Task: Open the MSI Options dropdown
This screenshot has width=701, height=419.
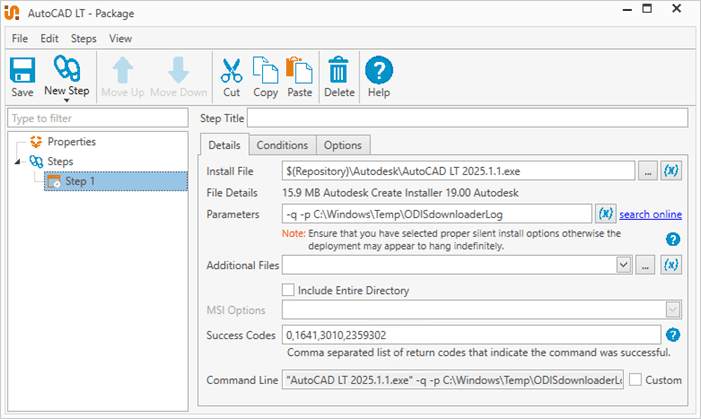Action: pyautogui.click(x=673, y=309)
